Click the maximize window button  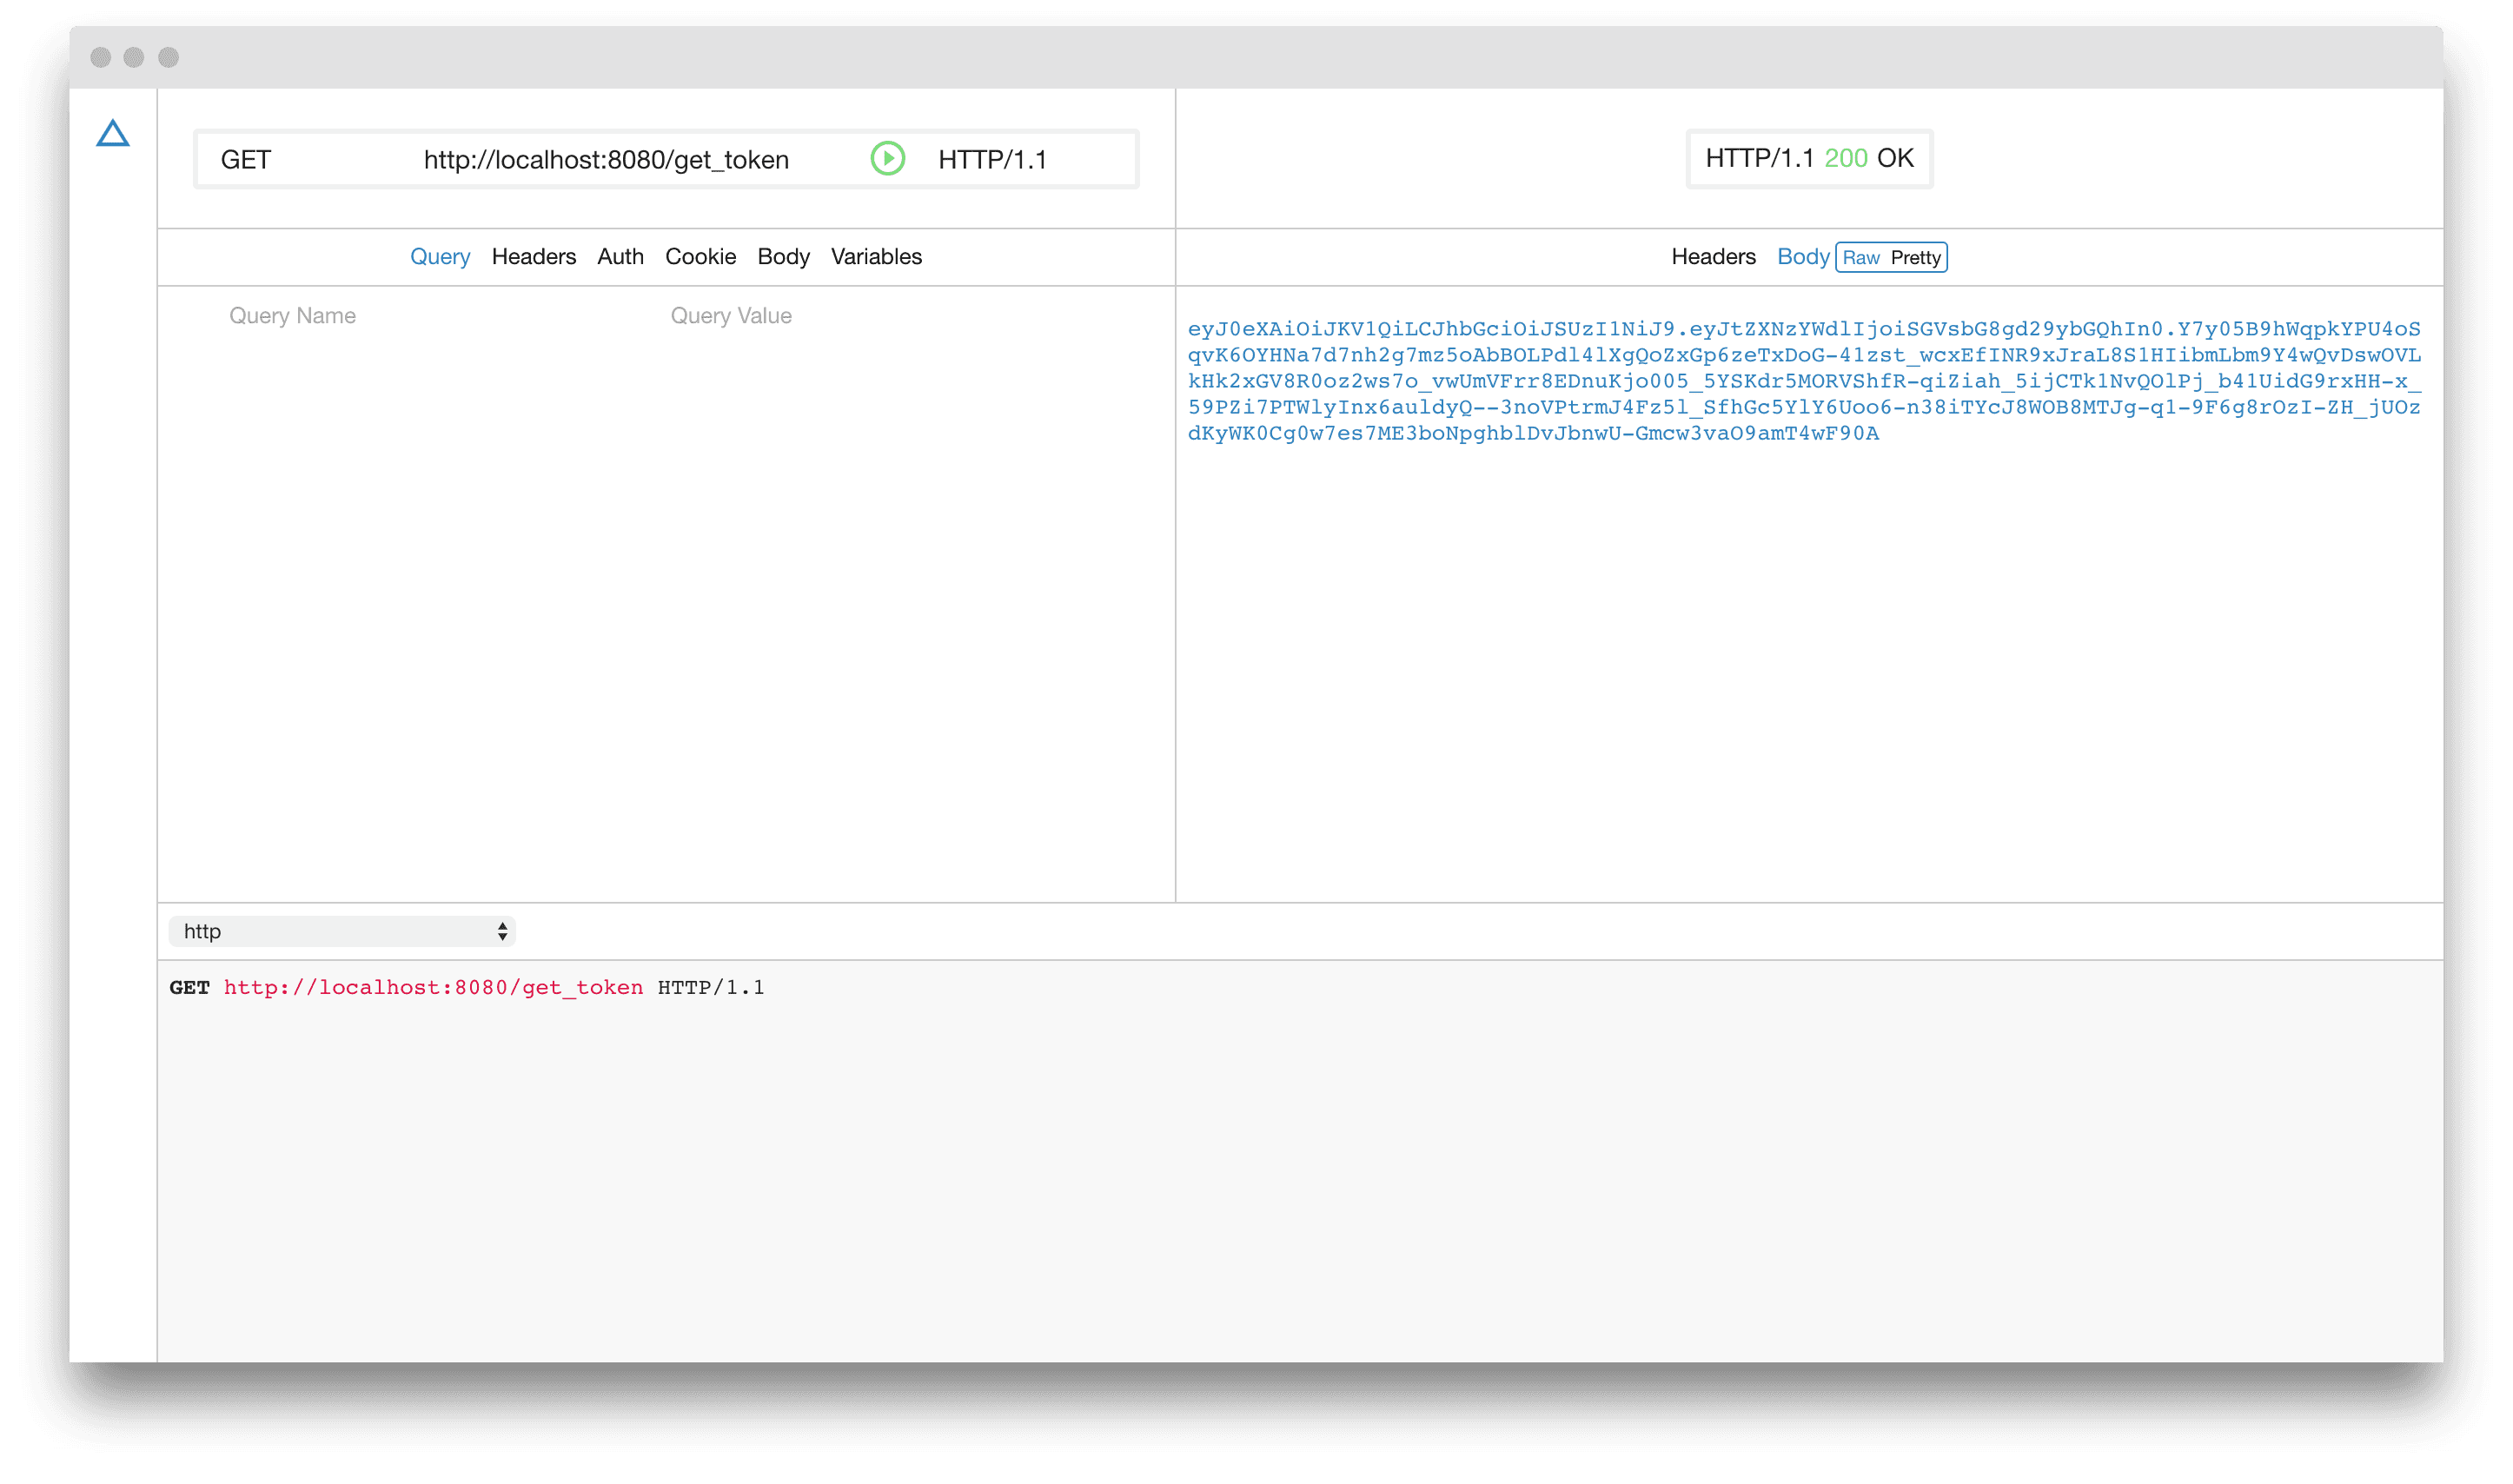click(169, 57)
